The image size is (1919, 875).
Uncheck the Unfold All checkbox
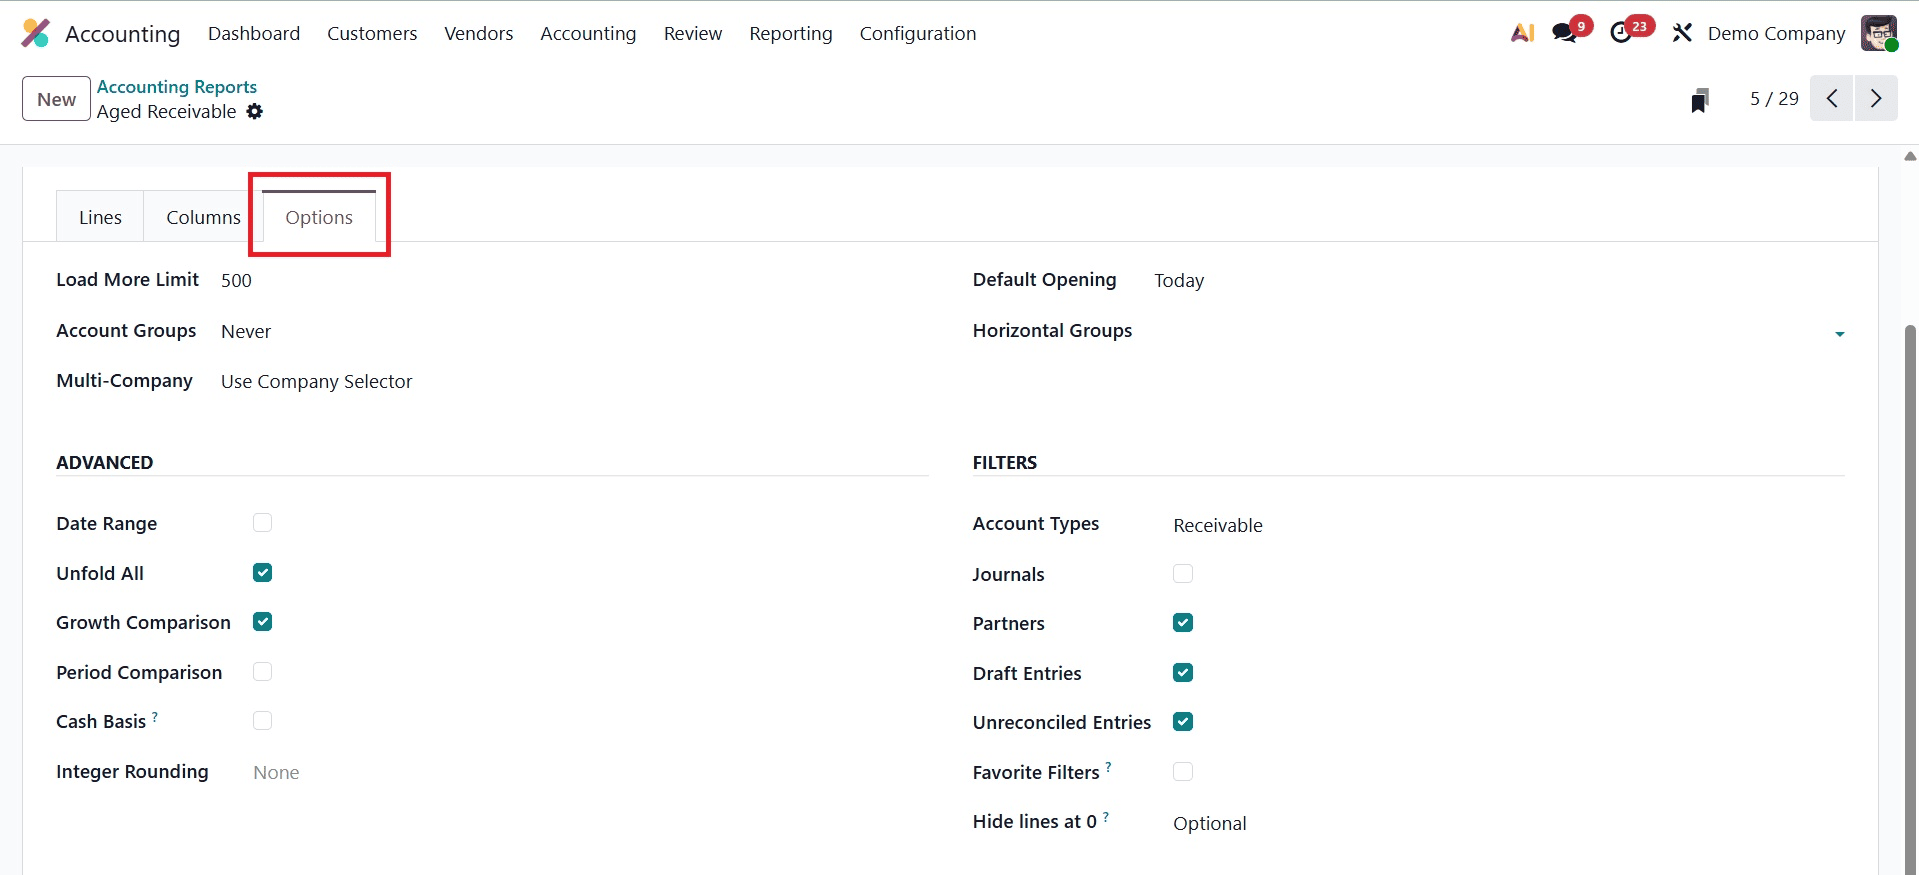pos(262,573)
